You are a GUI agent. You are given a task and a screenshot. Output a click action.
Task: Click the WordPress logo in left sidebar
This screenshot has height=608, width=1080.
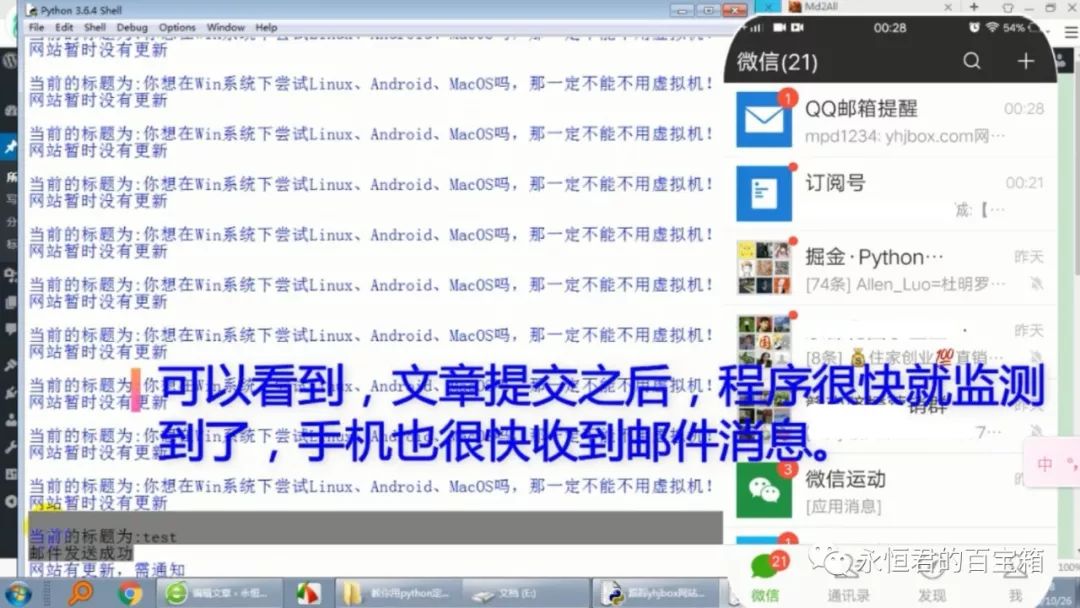click(10, 61)
